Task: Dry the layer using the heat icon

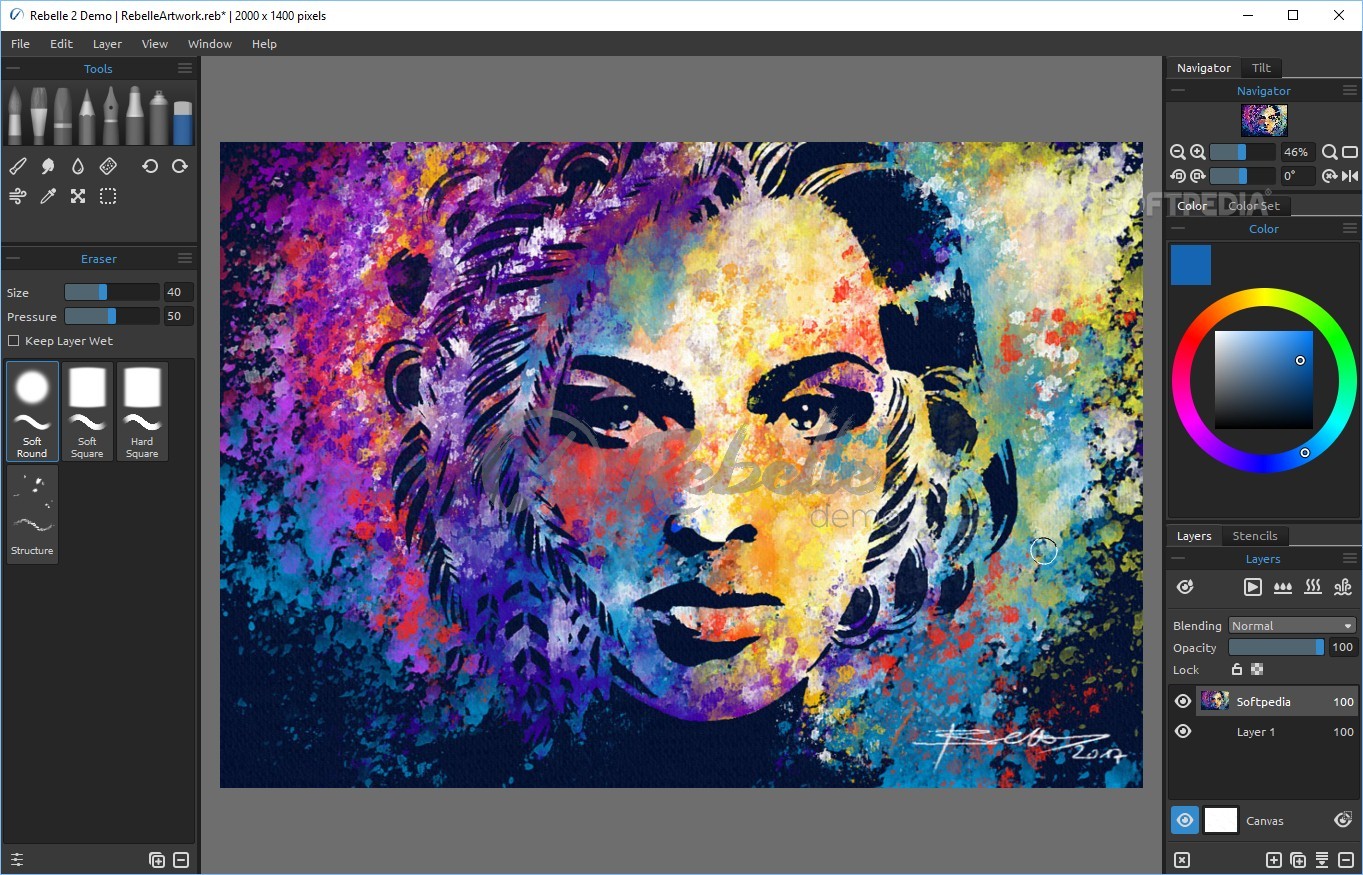Action: (x=1313, y=587)
